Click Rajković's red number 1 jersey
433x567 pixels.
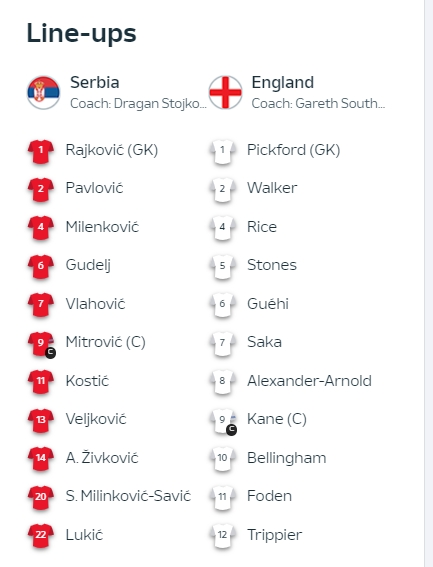tap(41, 151)
